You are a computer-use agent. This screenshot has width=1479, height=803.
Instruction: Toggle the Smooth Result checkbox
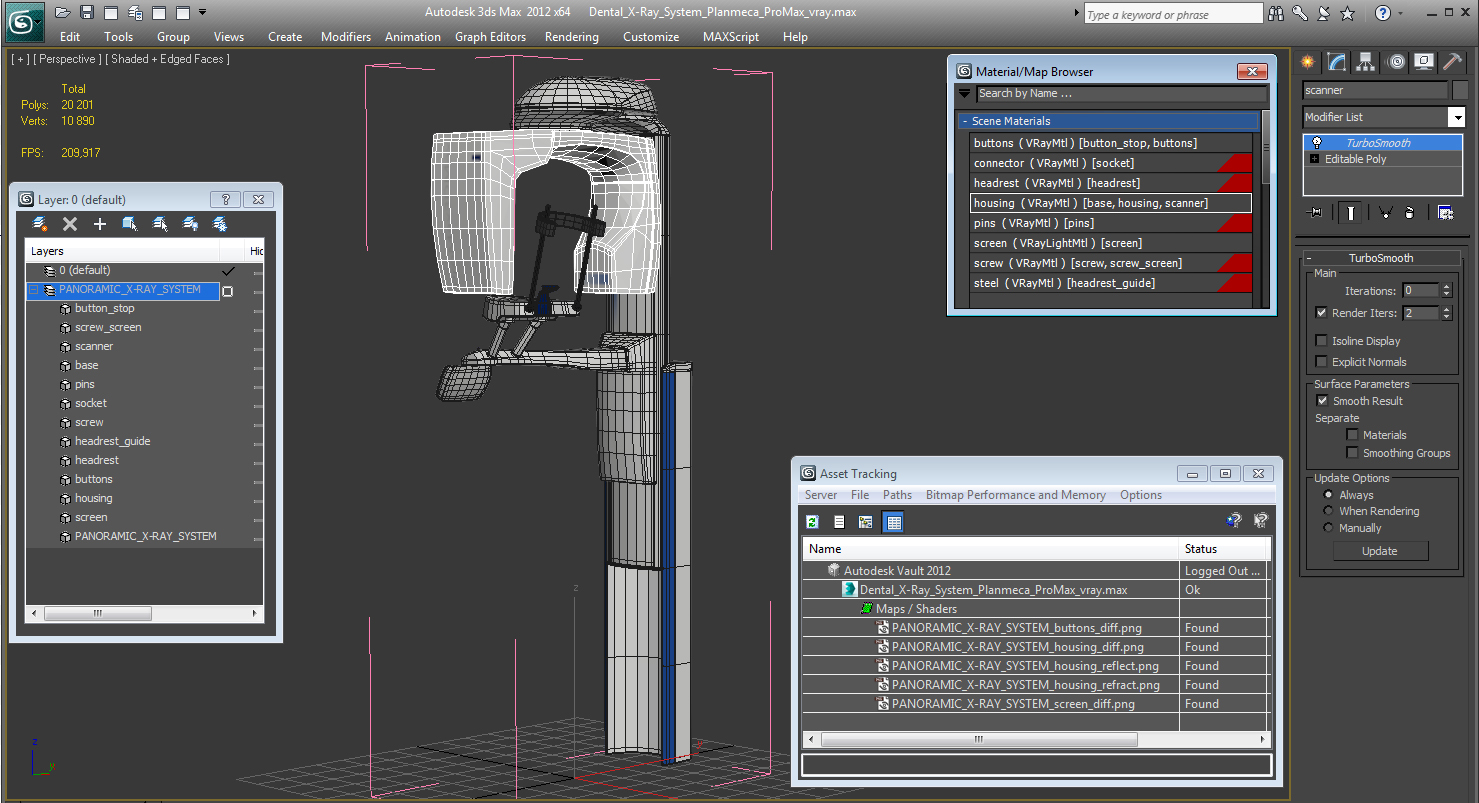tap(1322, 401)
